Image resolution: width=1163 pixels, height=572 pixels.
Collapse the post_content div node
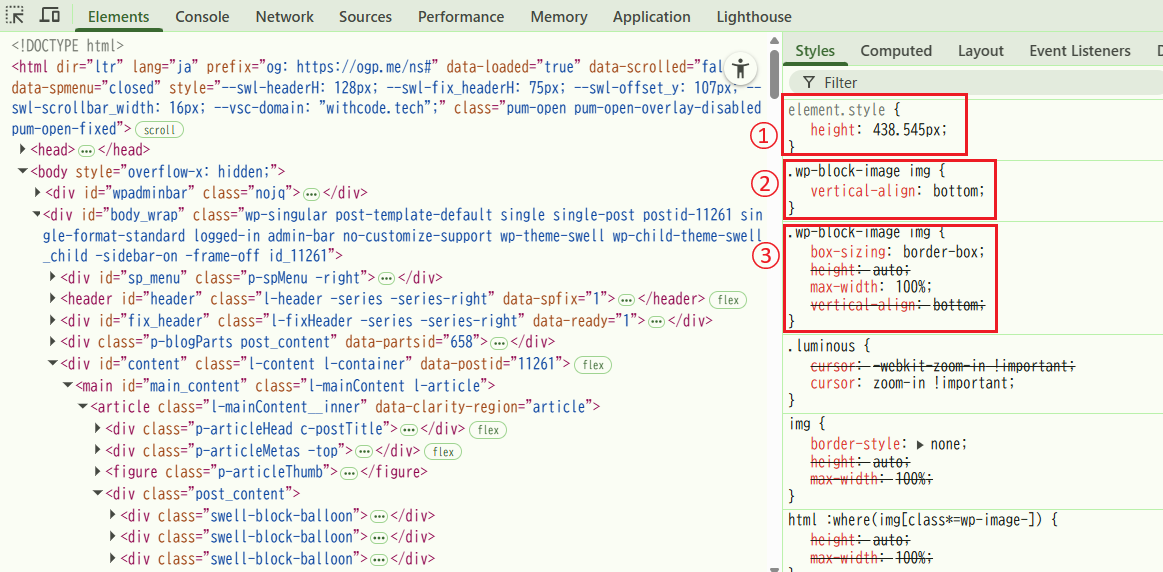(98, 494)
